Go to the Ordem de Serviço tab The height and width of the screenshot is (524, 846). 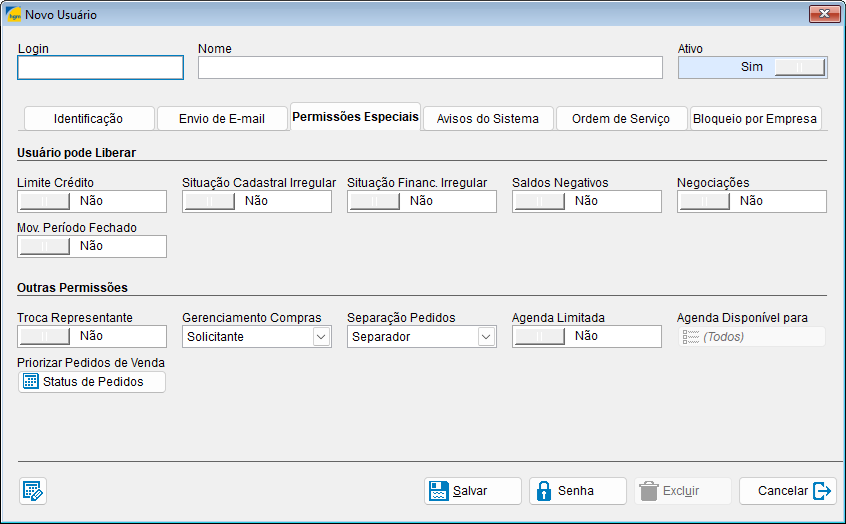click(621, 118)
